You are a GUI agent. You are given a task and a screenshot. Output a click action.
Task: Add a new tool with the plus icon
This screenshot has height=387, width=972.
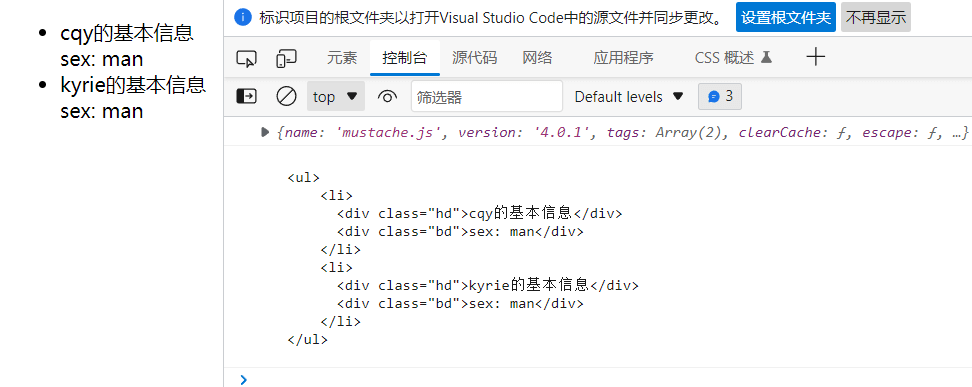(x=816, y=57)
